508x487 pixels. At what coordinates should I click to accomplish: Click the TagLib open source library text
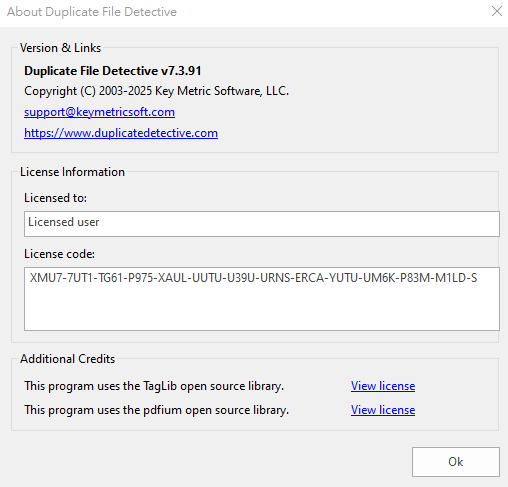click(x=154, y=386)
